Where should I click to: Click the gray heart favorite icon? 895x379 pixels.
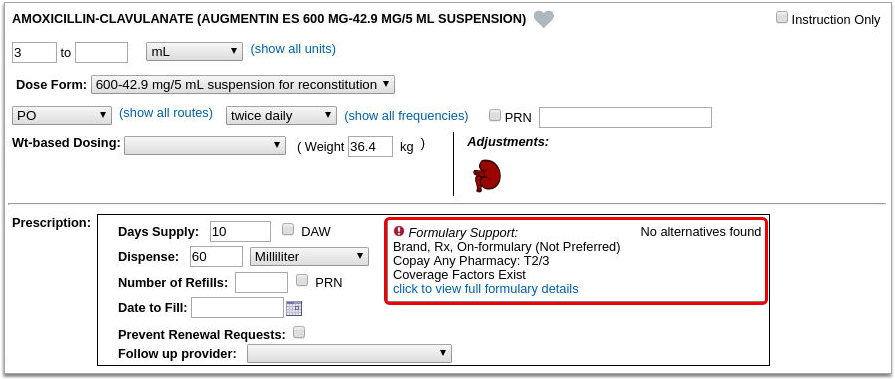click(x=543, y=19)
